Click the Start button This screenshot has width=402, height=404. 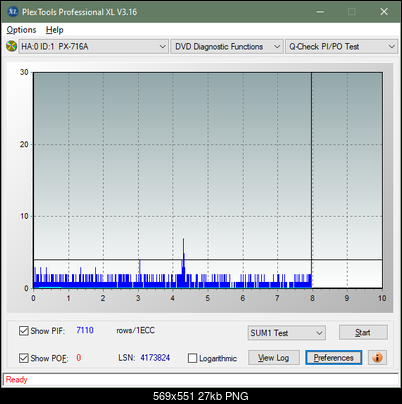coord(363,332)
